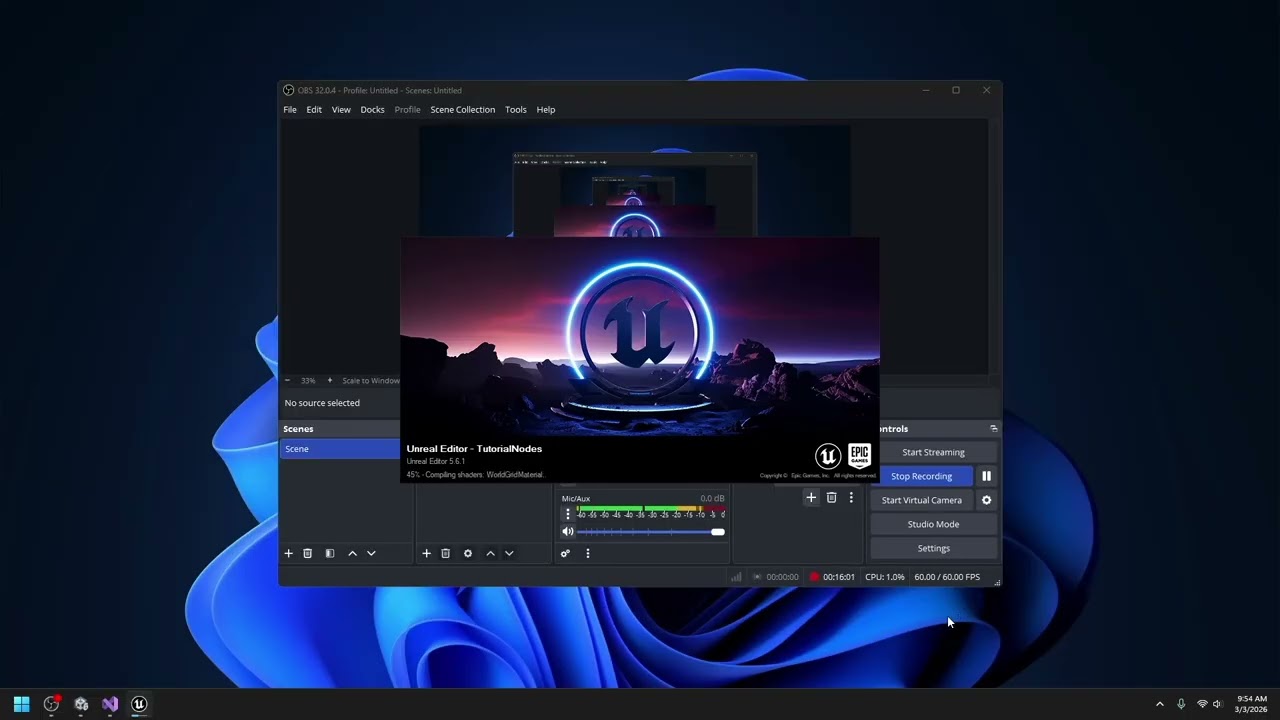Open Visual Studio from the taskbar
This screenshot has width=1280, height=720.
pyautogui.click(x=110, y=704)
